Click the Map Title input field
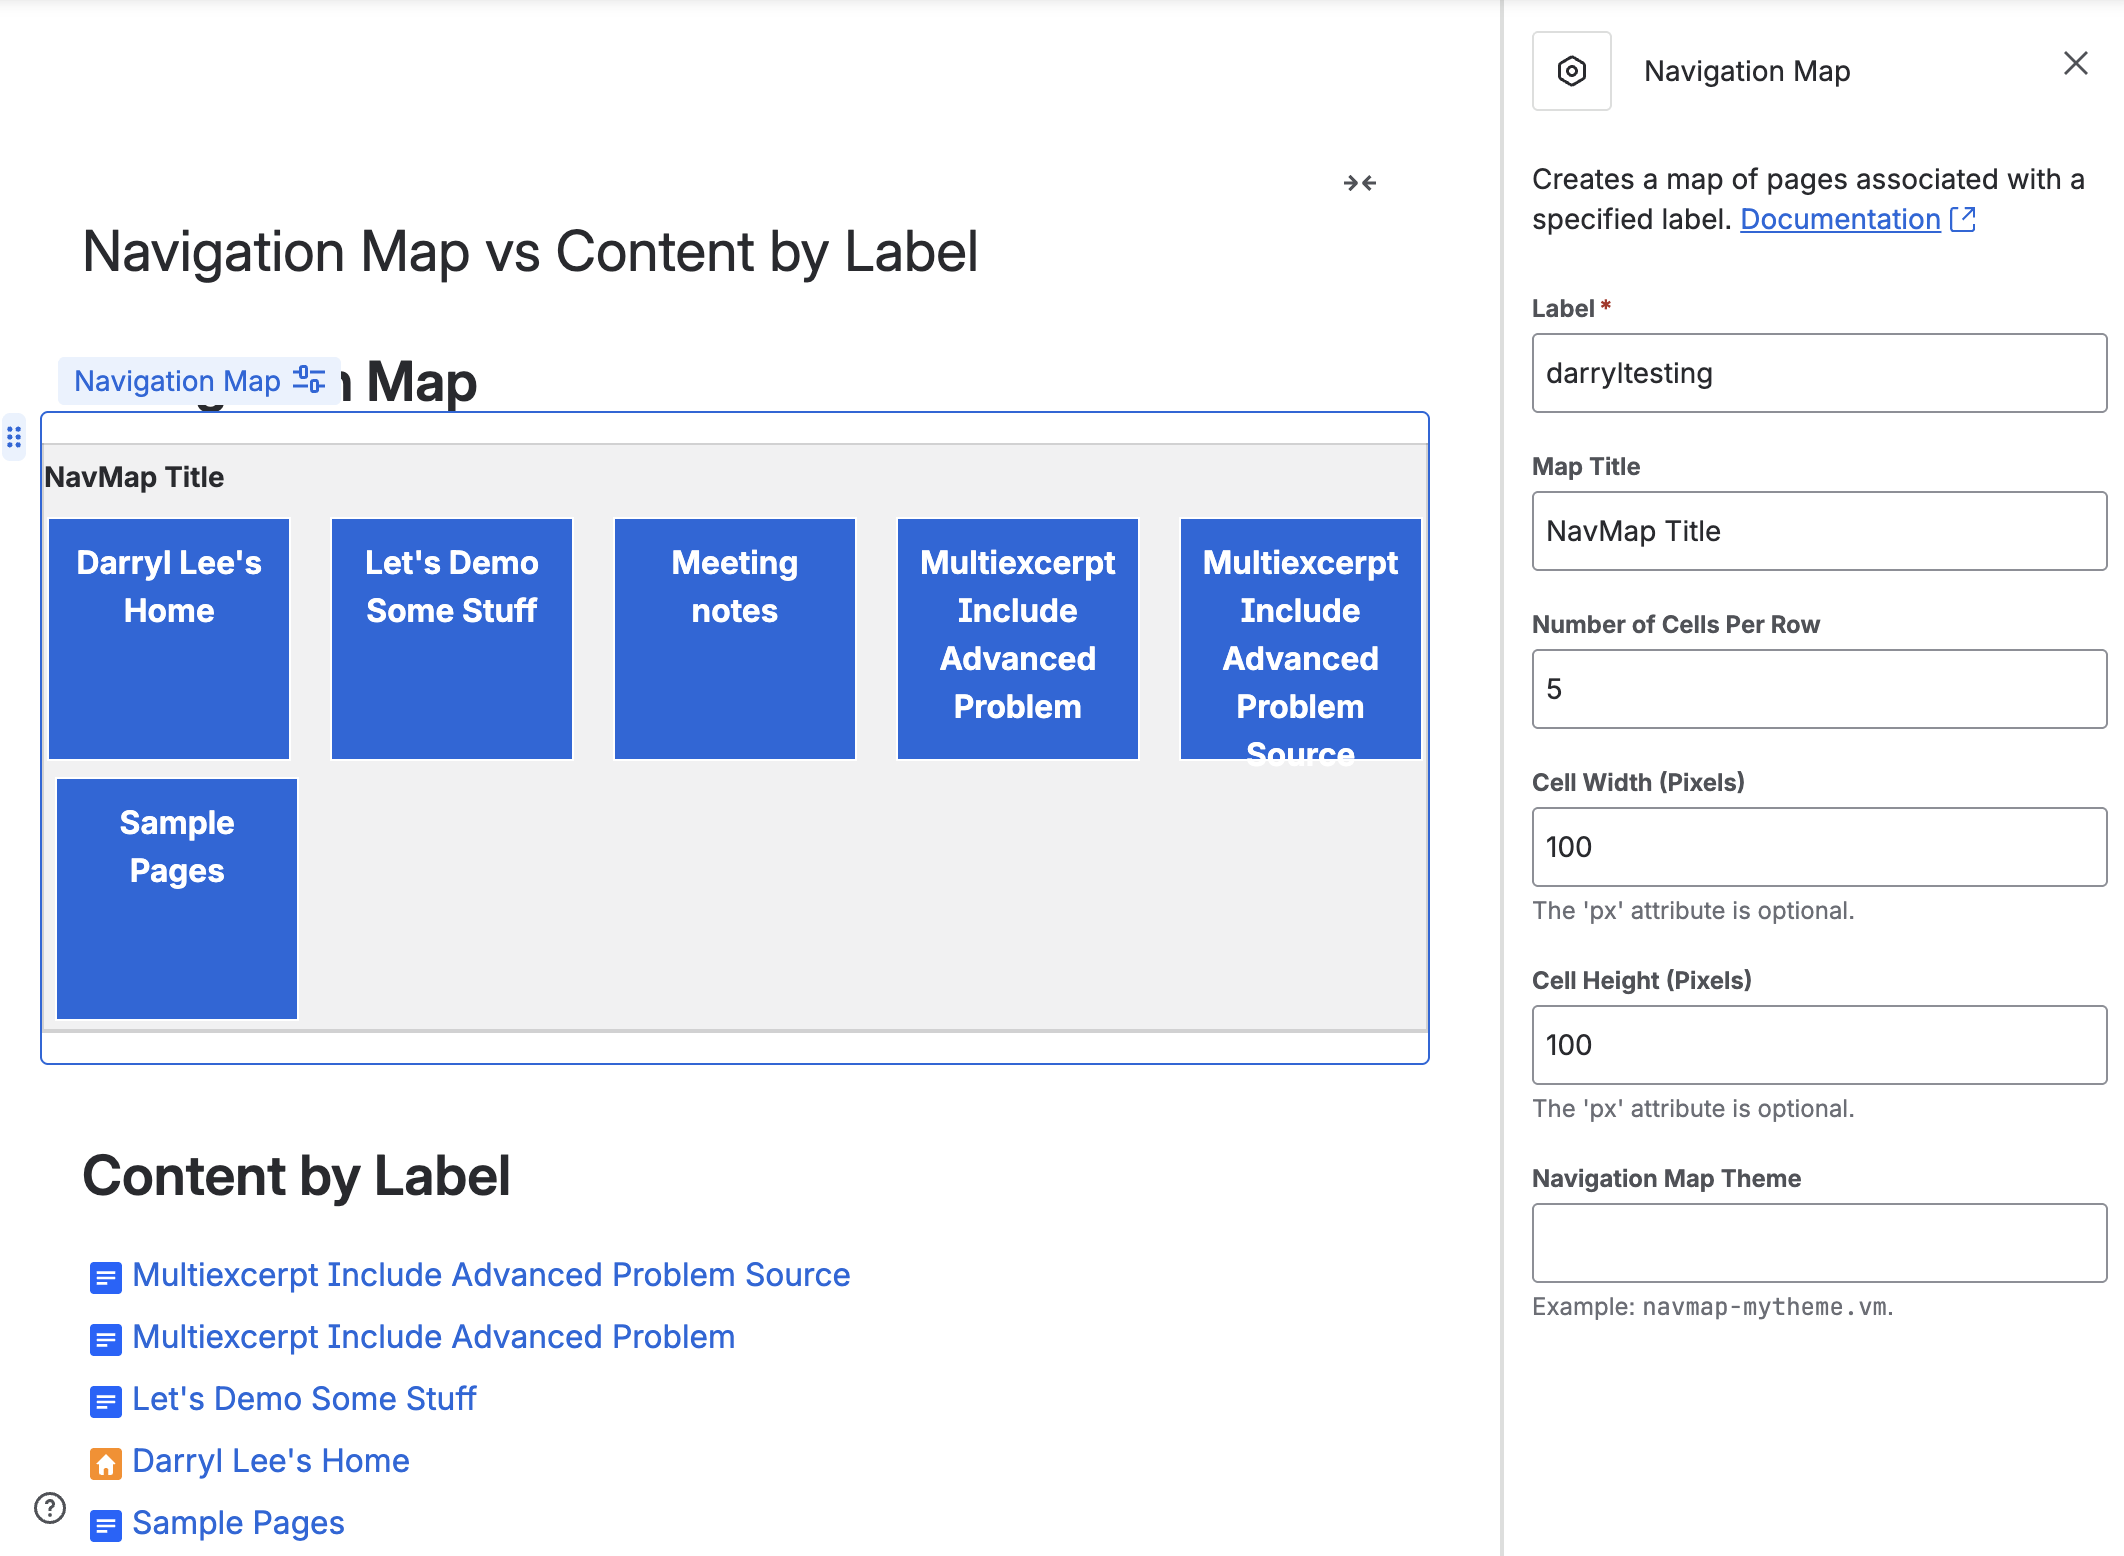 pos(1819,531)
